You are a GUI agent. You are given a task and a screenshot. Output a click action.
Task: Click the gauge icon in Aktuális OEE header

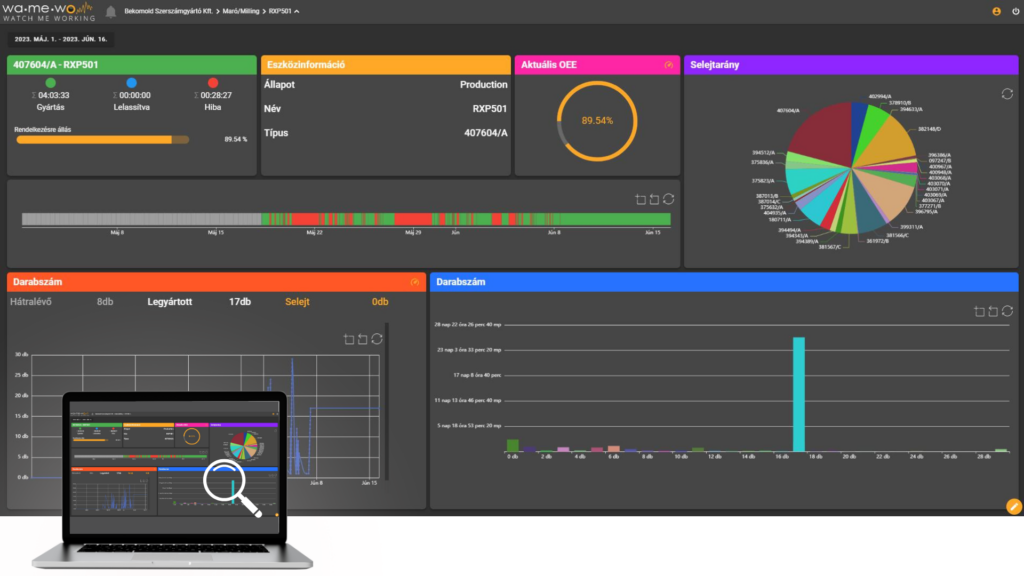click(x=669, y=65)
